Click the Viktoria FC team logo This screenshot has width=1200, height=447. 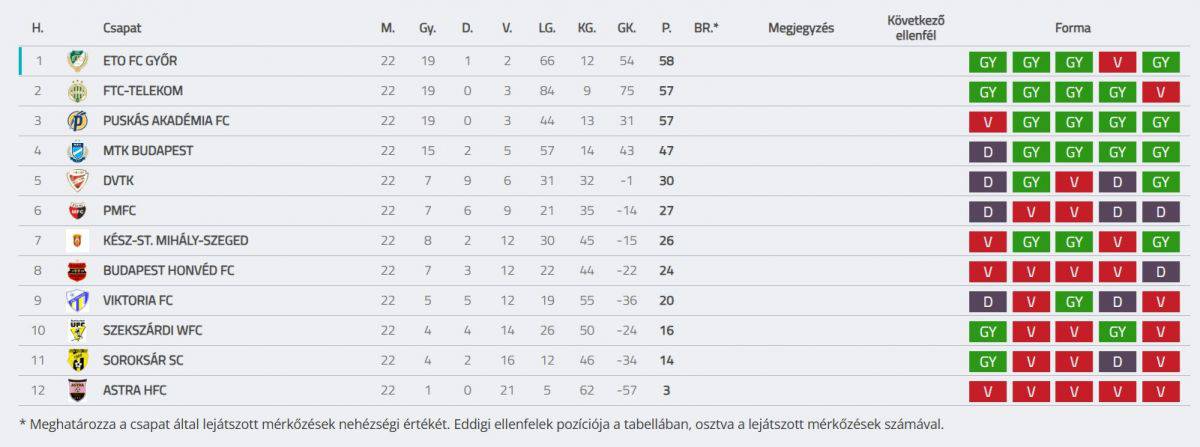click(x=77, y=301)
